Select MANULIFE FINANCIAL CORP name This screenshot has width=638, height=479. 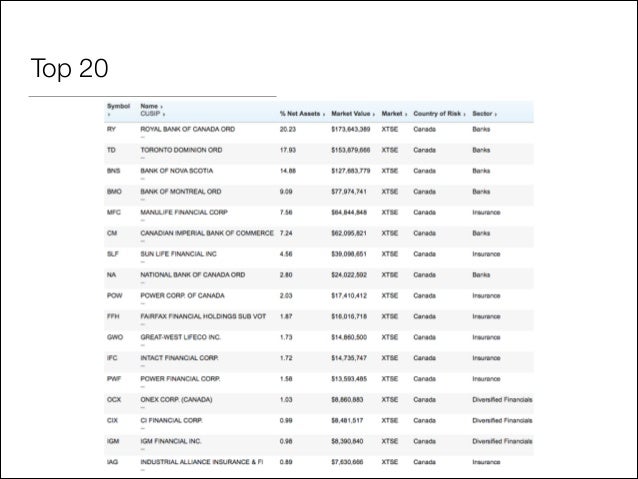pyautogui.click(x=184, y=212)
